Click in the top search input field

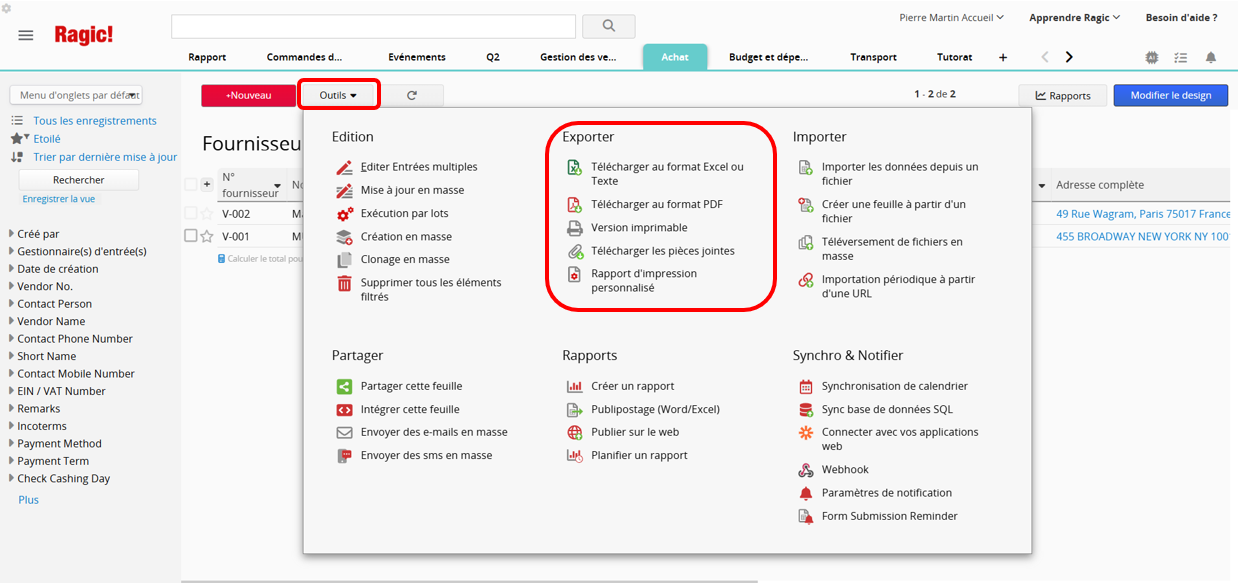click(373, 26)
